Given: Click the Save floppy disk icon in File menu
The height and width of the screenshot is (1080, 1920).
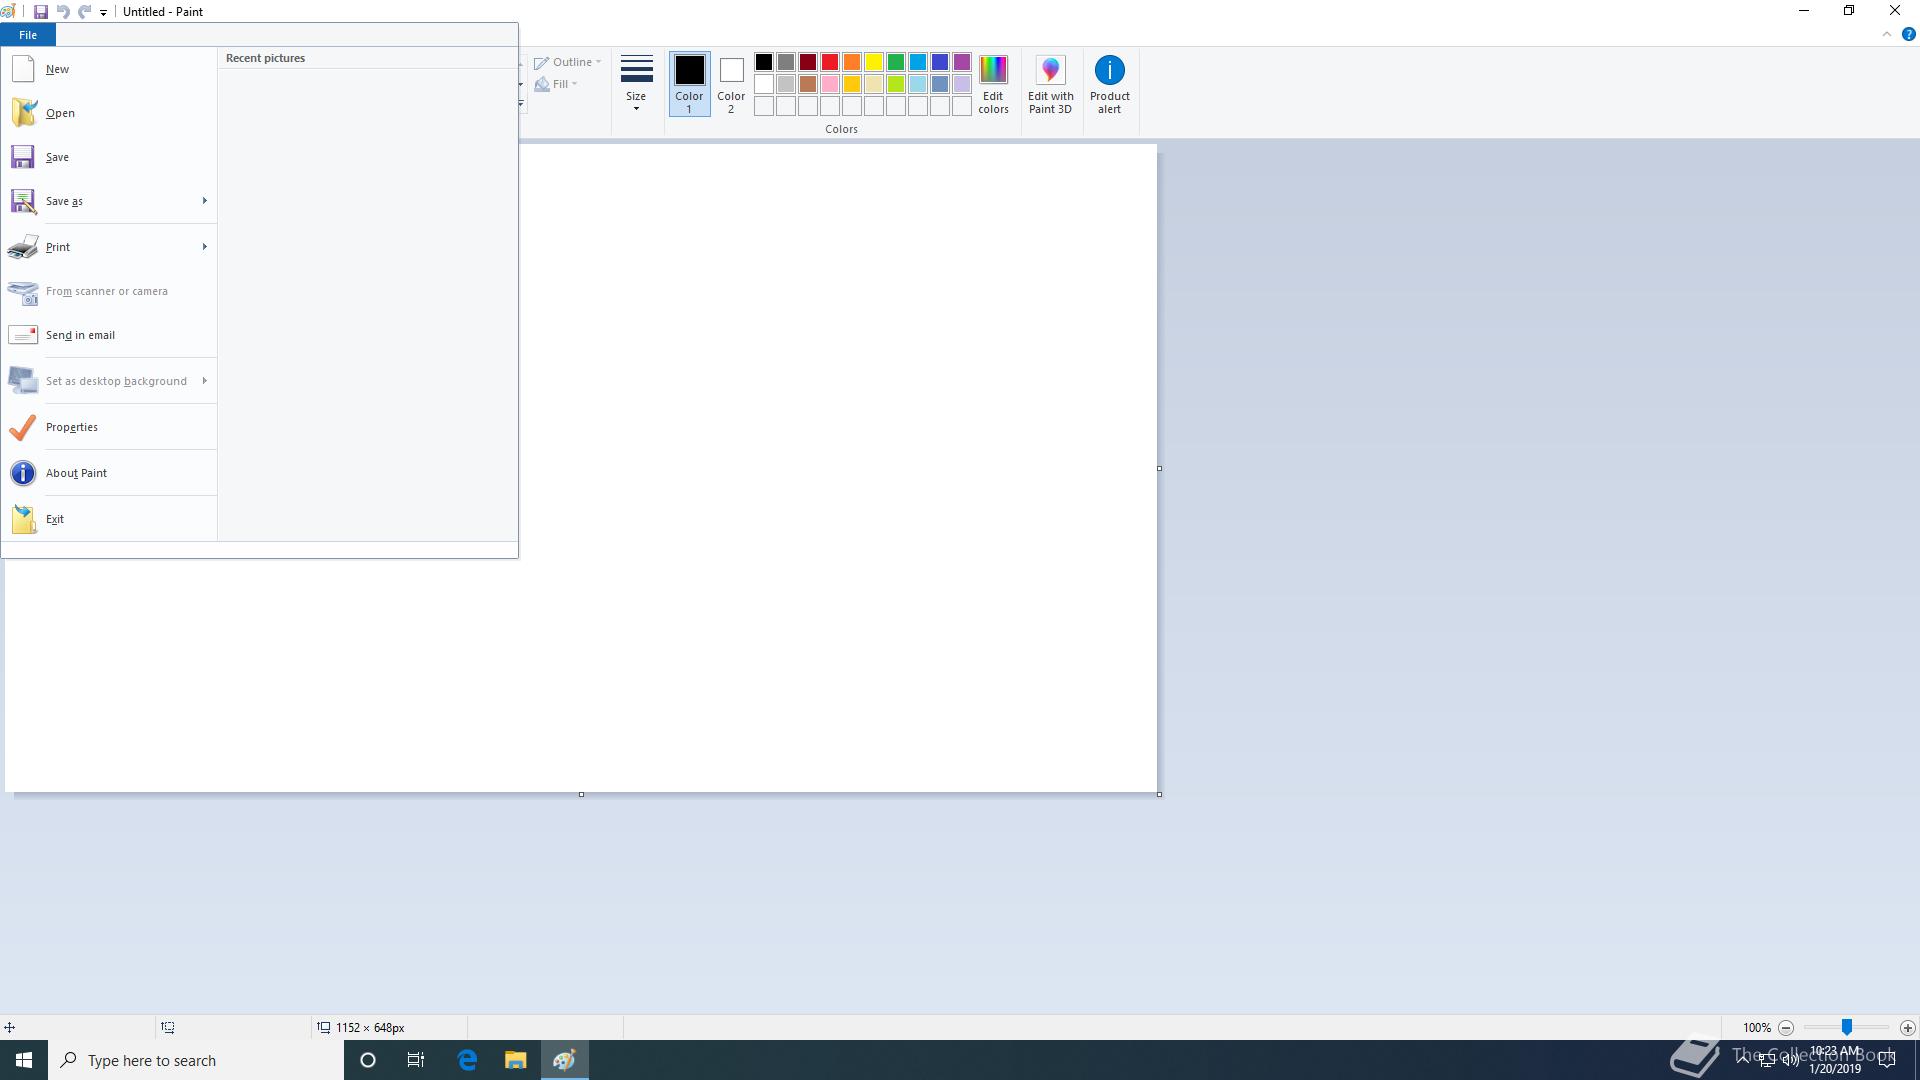Looking at the screenshot, I should 22,157.
